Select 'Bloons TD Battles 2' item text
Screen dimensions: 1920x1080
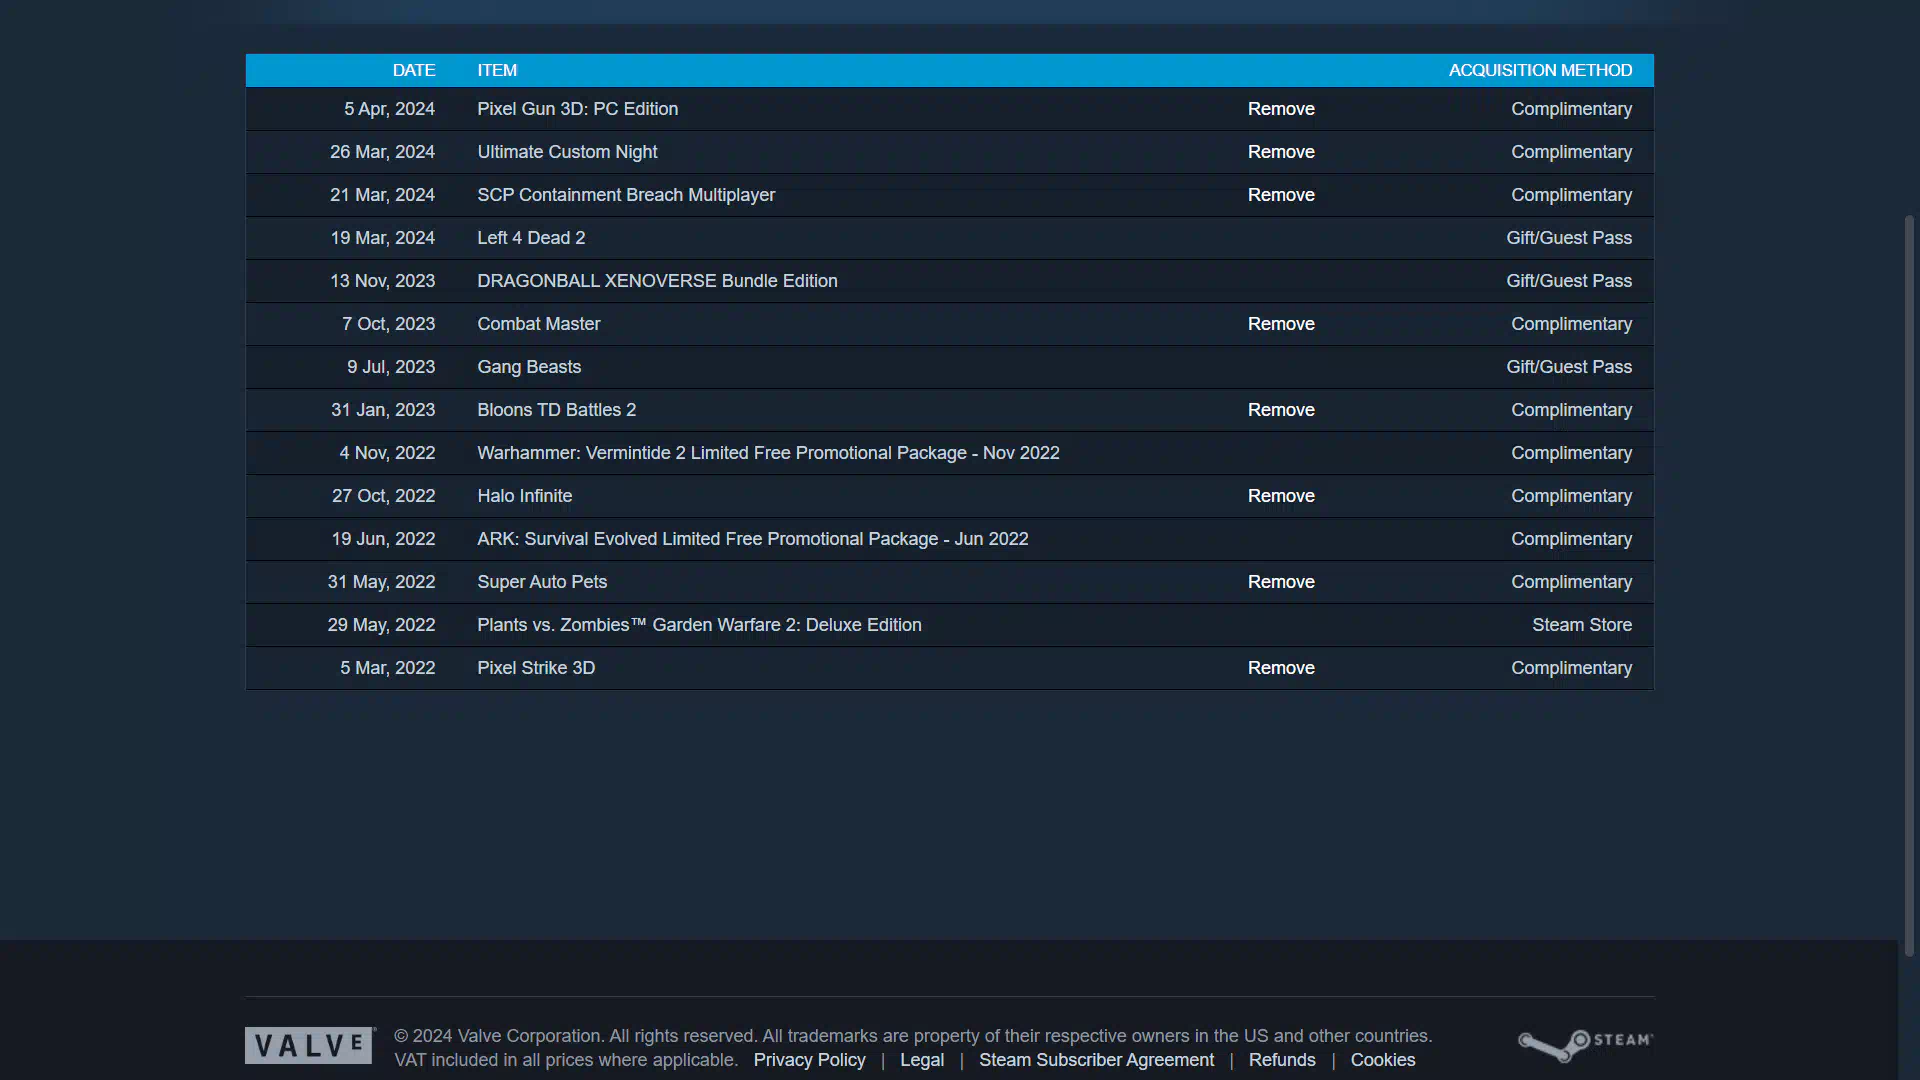point(556,410)
